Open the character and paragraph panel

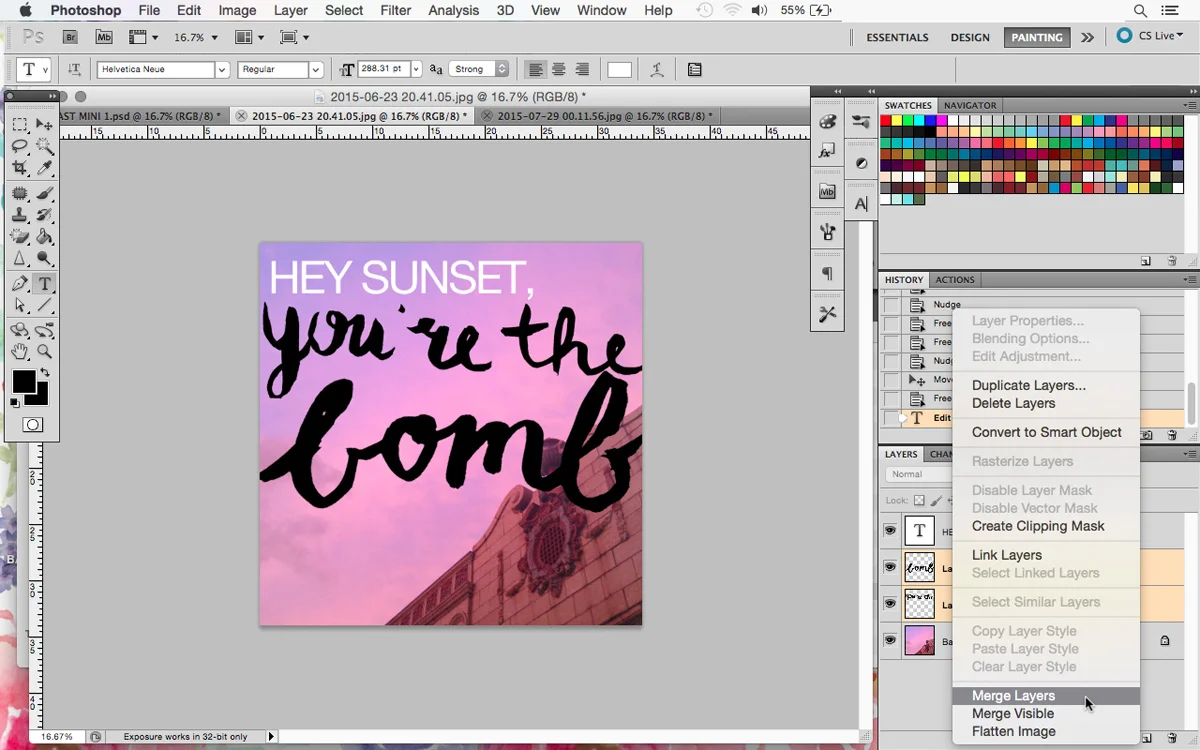(x=695, y=70)
